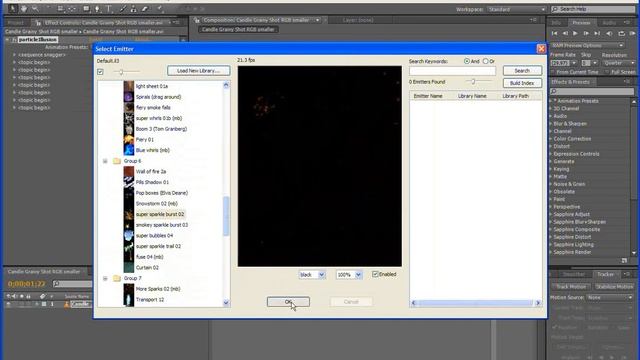Click the Search button
The height and width of the screenshot is (360, 640).
(522, 71)
